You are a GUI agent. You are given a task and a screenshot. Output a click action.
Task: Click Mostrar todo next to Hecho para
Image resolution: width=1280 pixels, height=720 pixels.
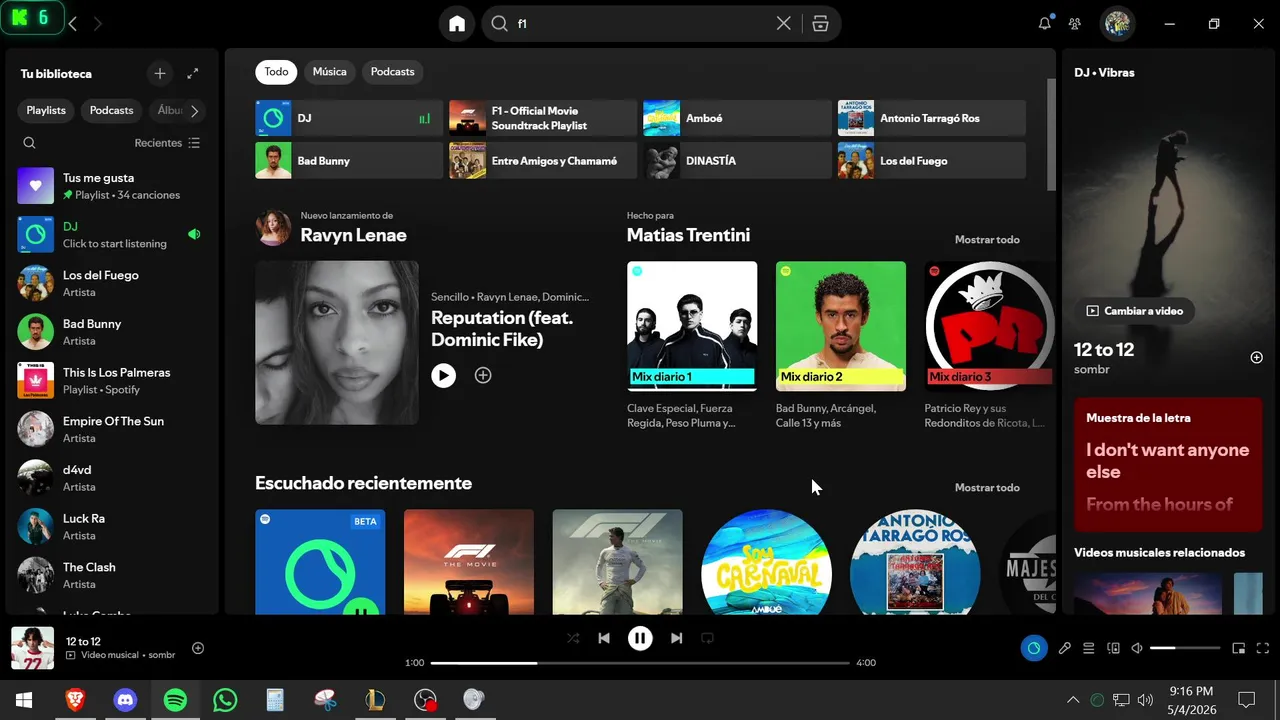click(987, 240)
